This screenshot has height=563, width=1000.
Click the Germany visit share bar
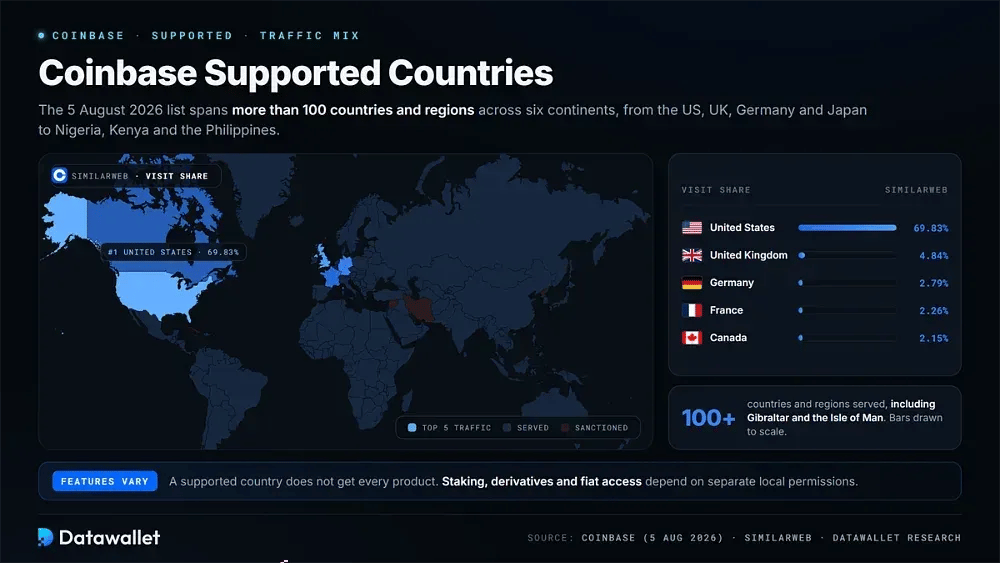point(847,282)
